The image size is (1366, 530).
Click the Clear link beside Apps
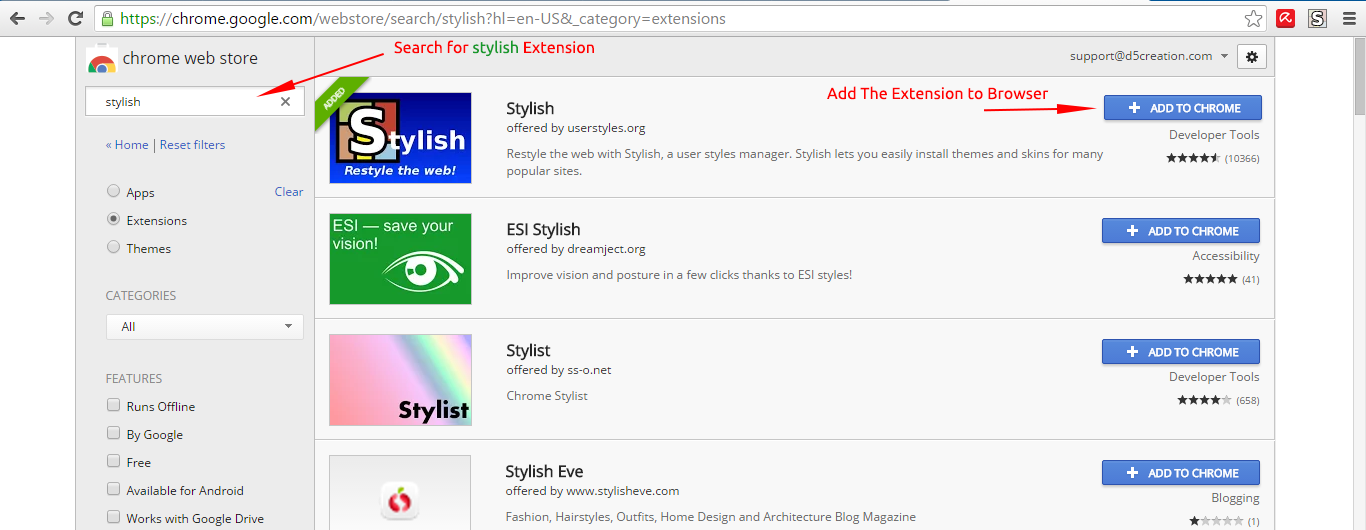pos(289,192)
